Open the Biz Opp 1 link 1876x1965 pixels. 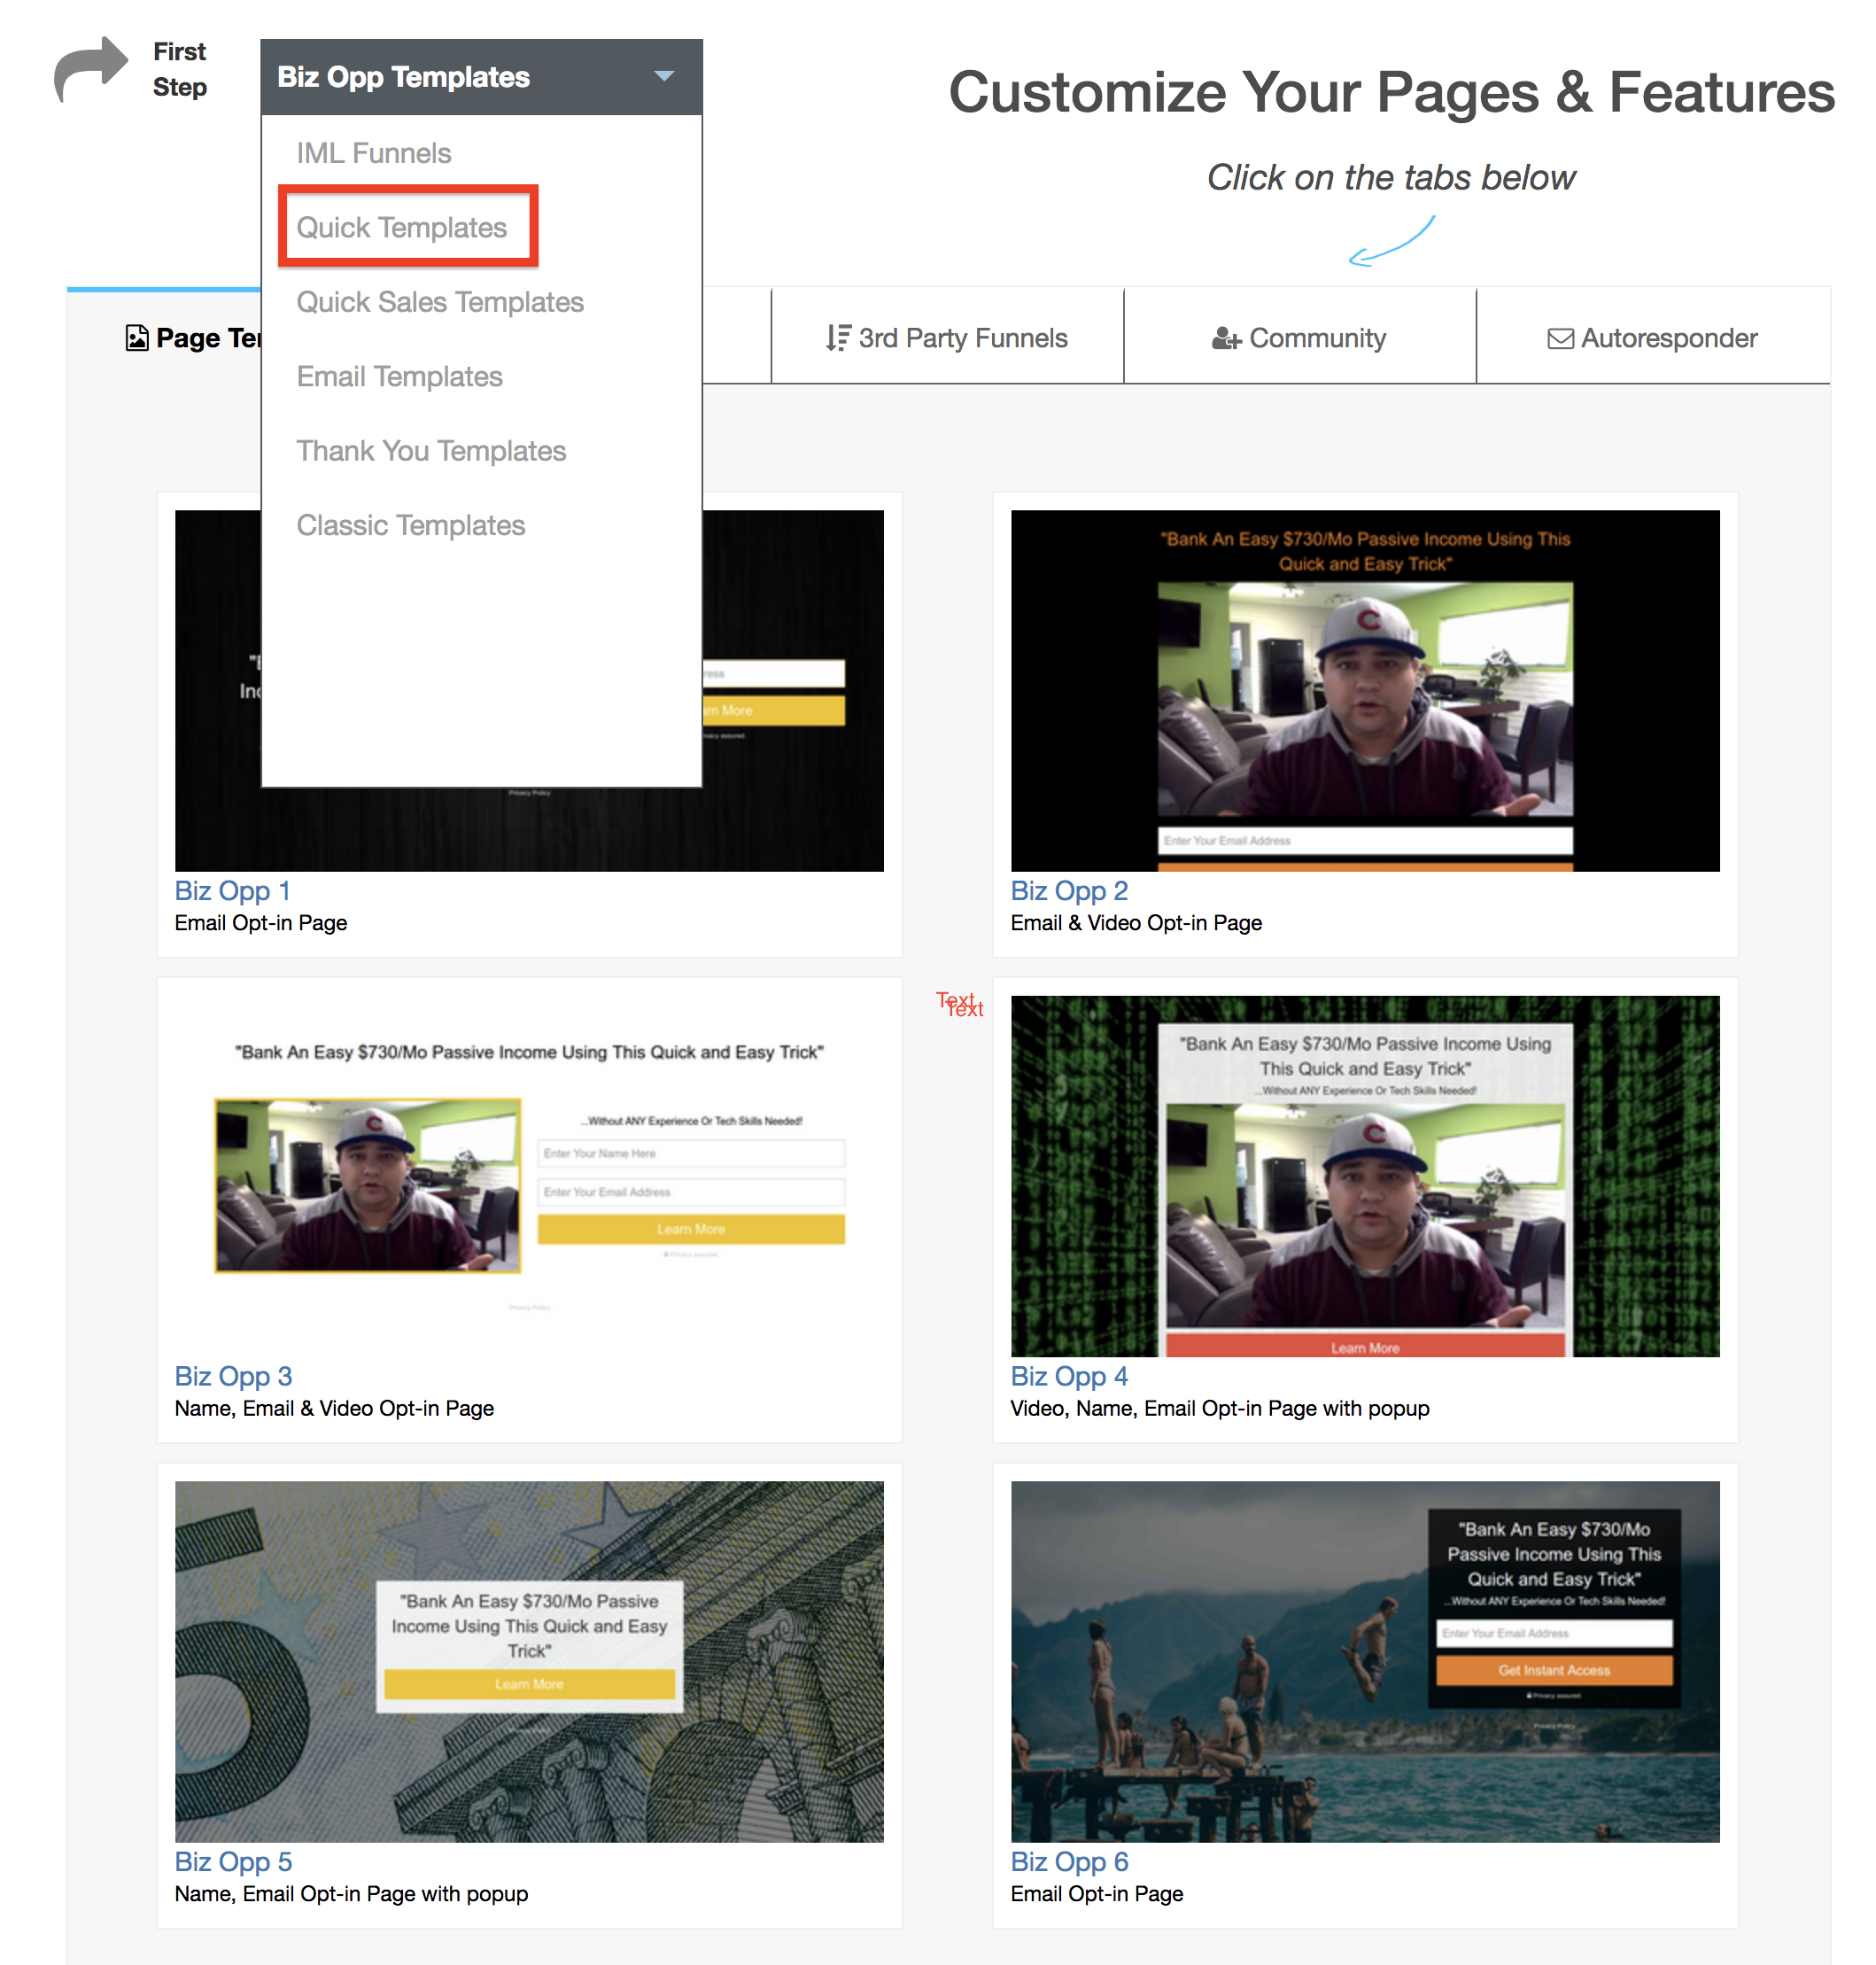pos(232,891)
